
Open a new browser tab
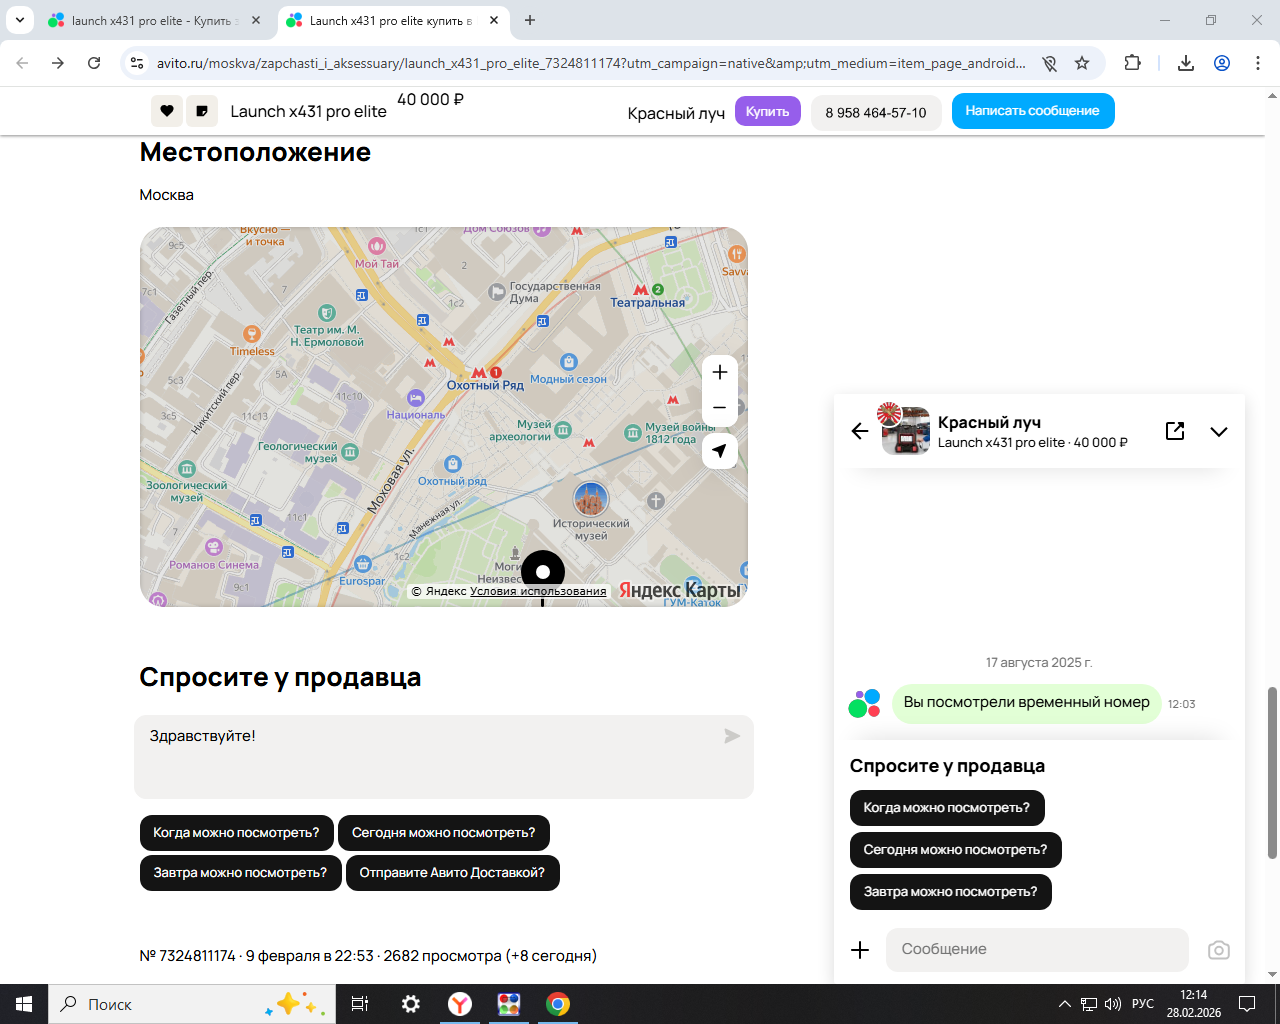[x=530, y=20]
